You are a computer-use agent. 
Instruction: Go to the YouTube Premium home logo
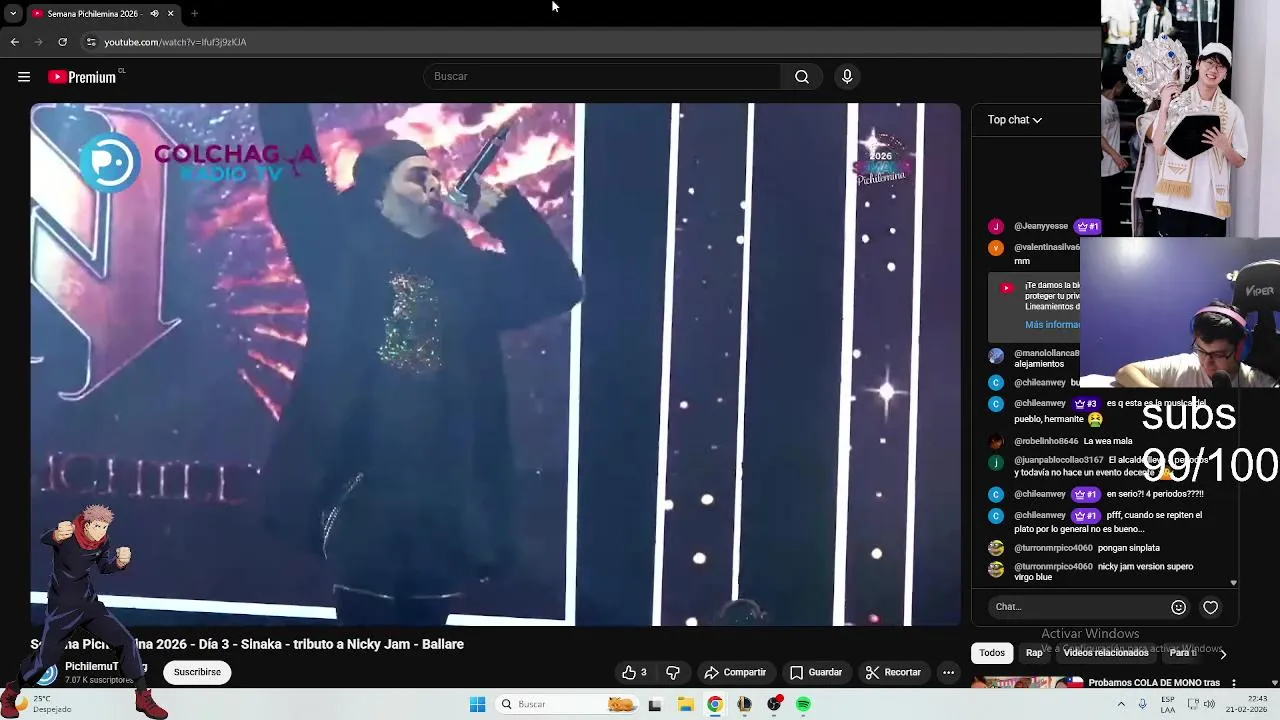point(84,77)
